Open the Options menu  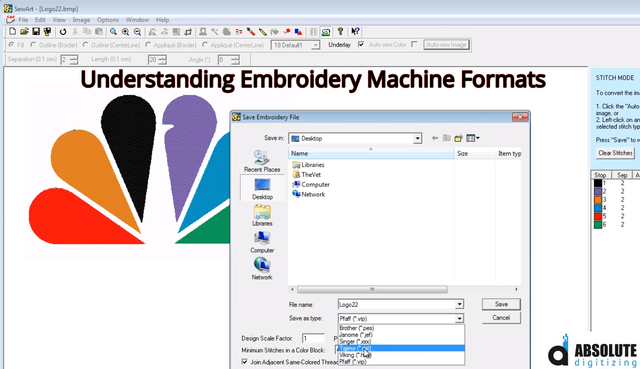[108, 20]
